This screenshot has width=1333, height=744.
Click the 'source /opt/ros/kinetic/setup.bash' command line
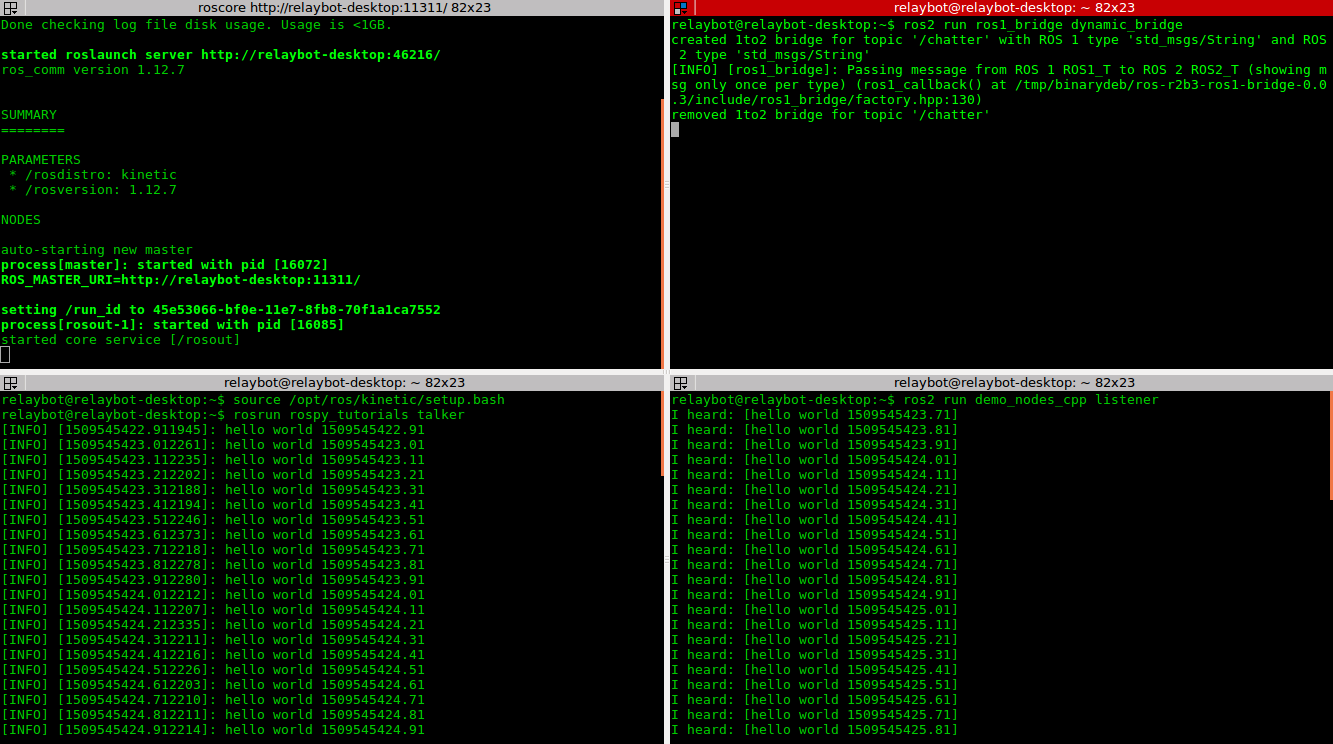coord(369,400)
